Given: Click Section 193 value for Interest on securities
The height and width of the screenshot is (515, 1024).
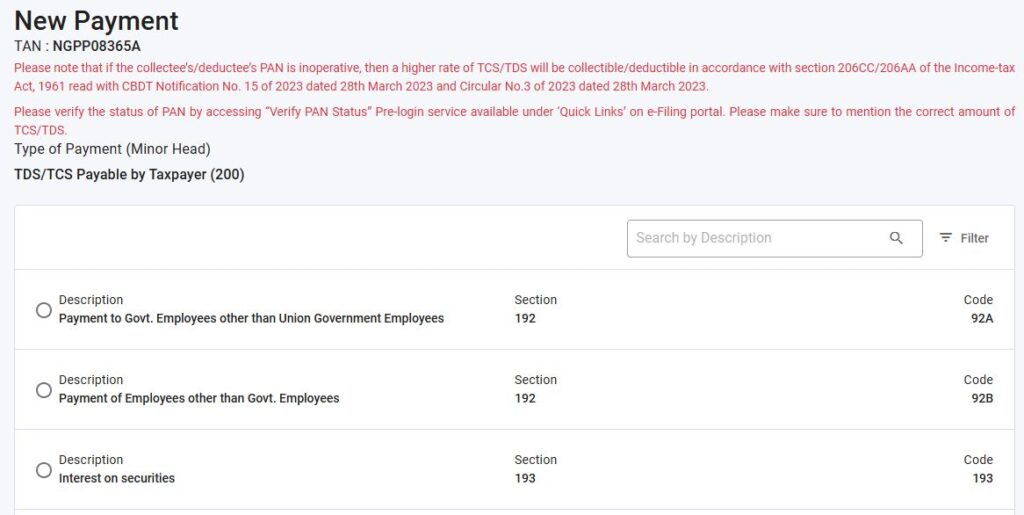Looking at the screenshot, I should (x=525, y=479).
